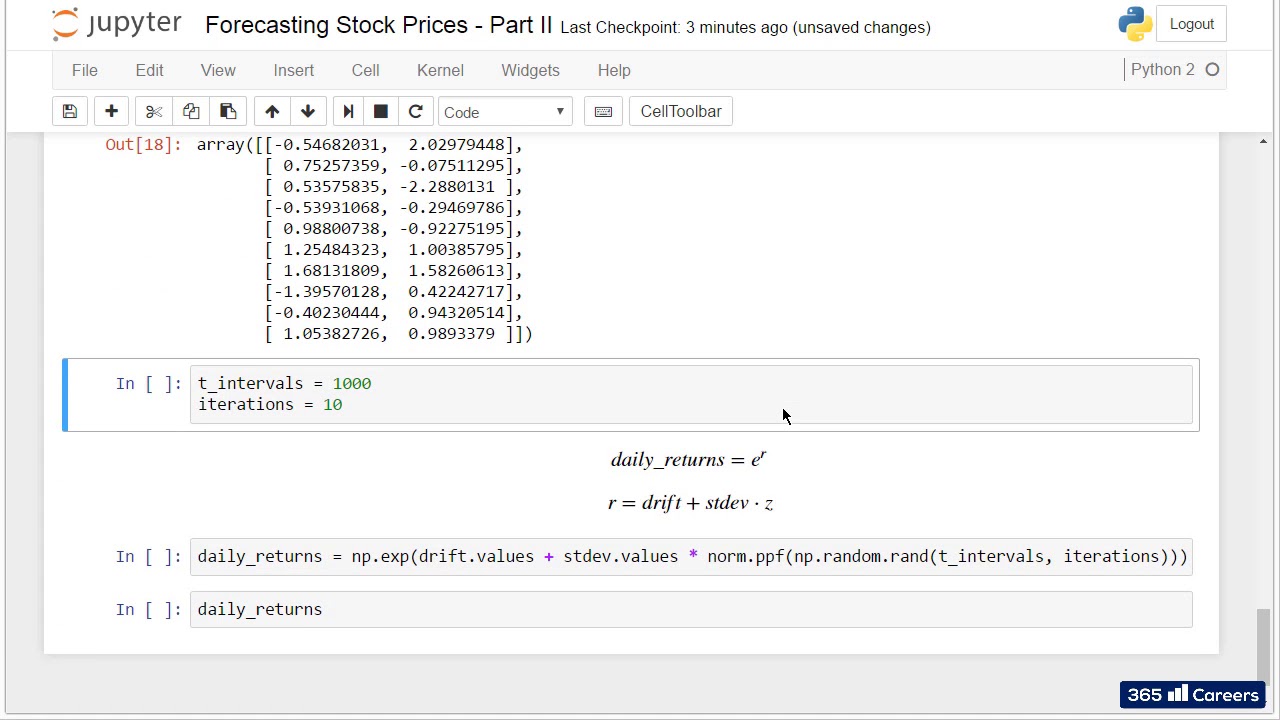Click the Python 2 kernel name
The width and height of the screenshot is (1280, 720).
click(x=1163, y=70)
